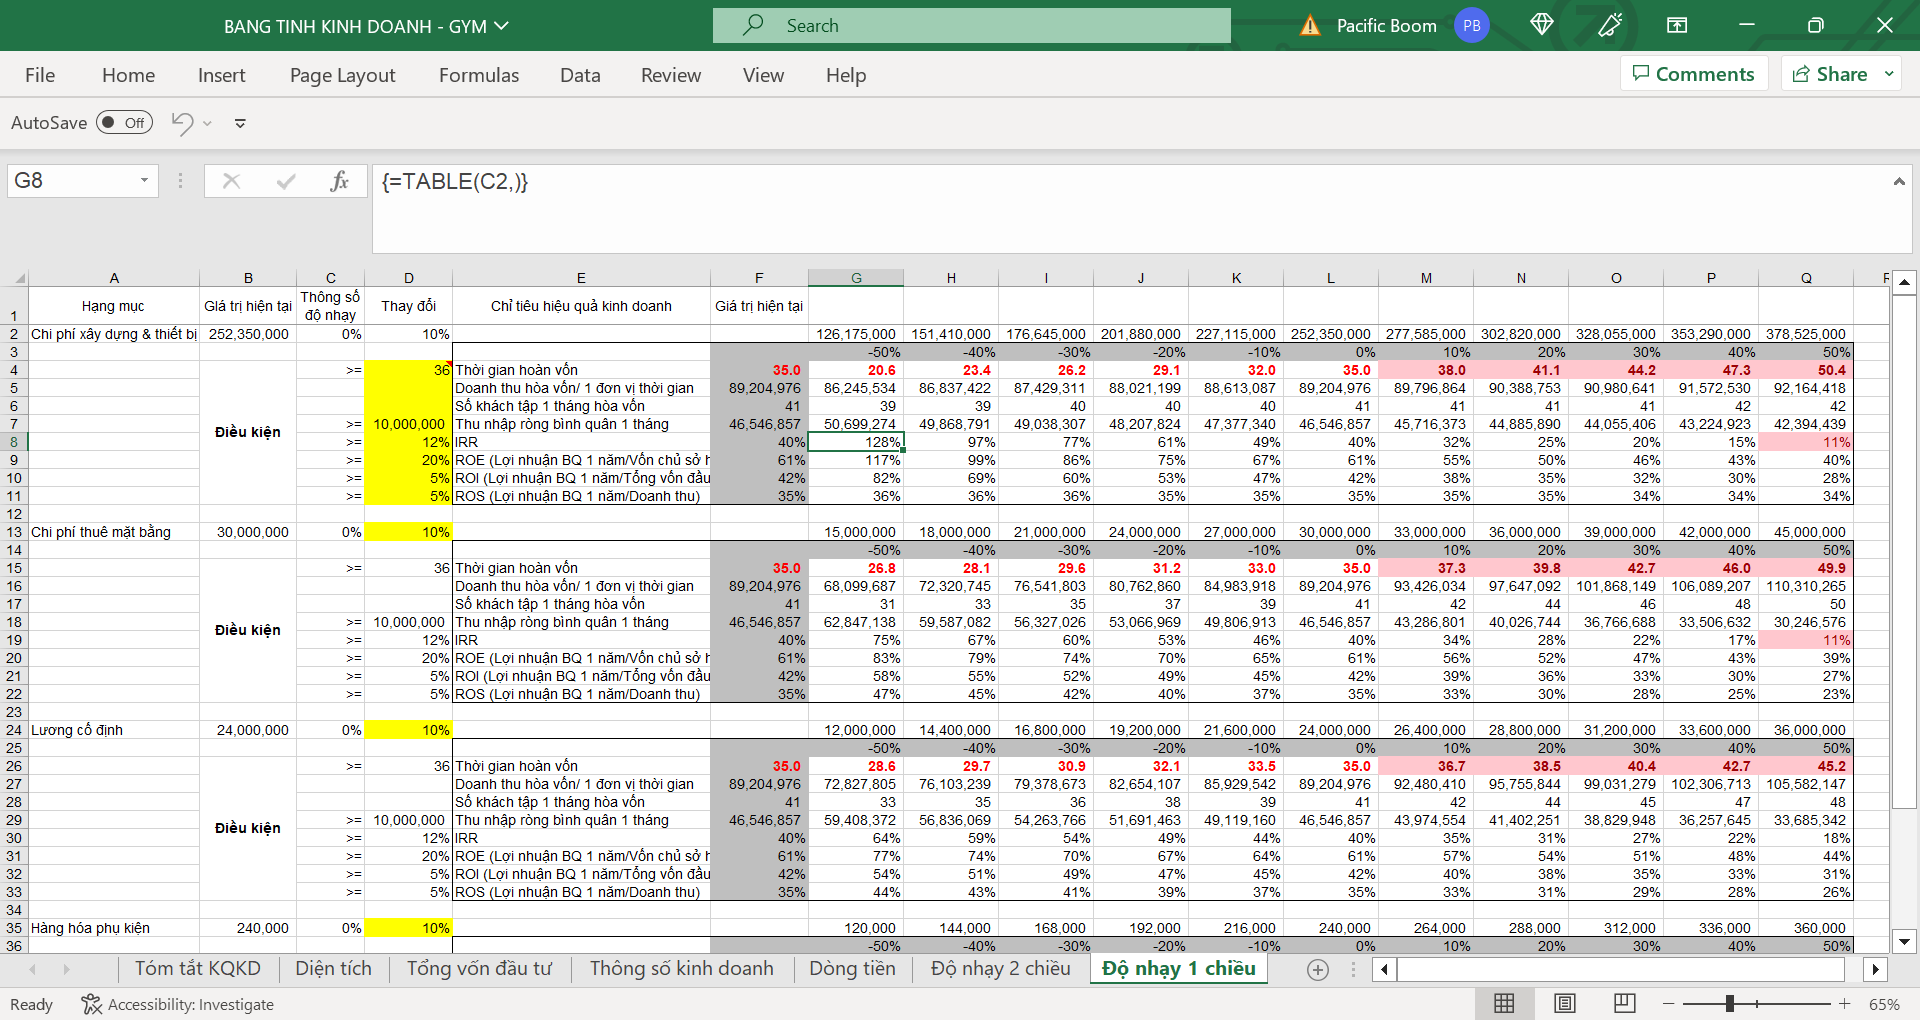Click the Insert Function fx icon
The height and width of the screenshot is (1020, 1920).
click(339, 181)
